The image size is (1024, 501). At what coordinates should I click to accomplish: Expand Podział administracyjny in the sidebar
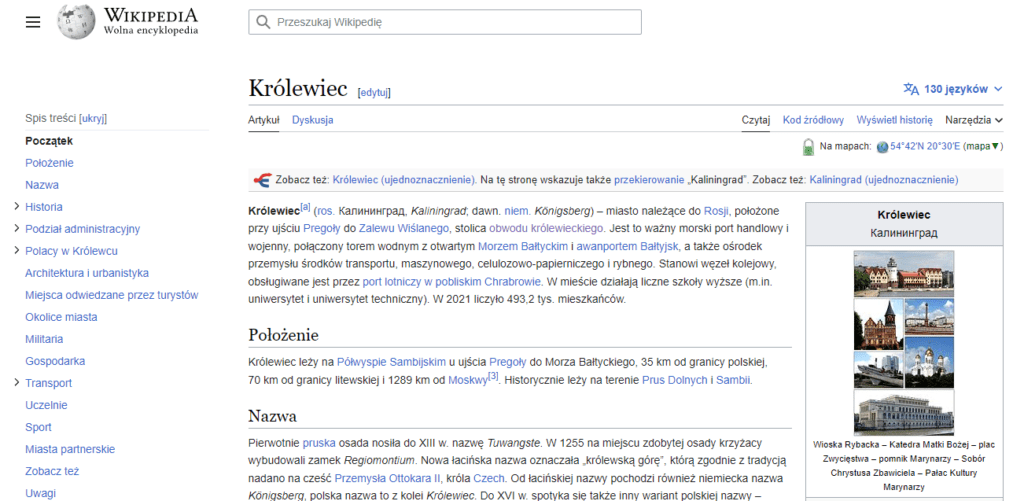point(17,229)
